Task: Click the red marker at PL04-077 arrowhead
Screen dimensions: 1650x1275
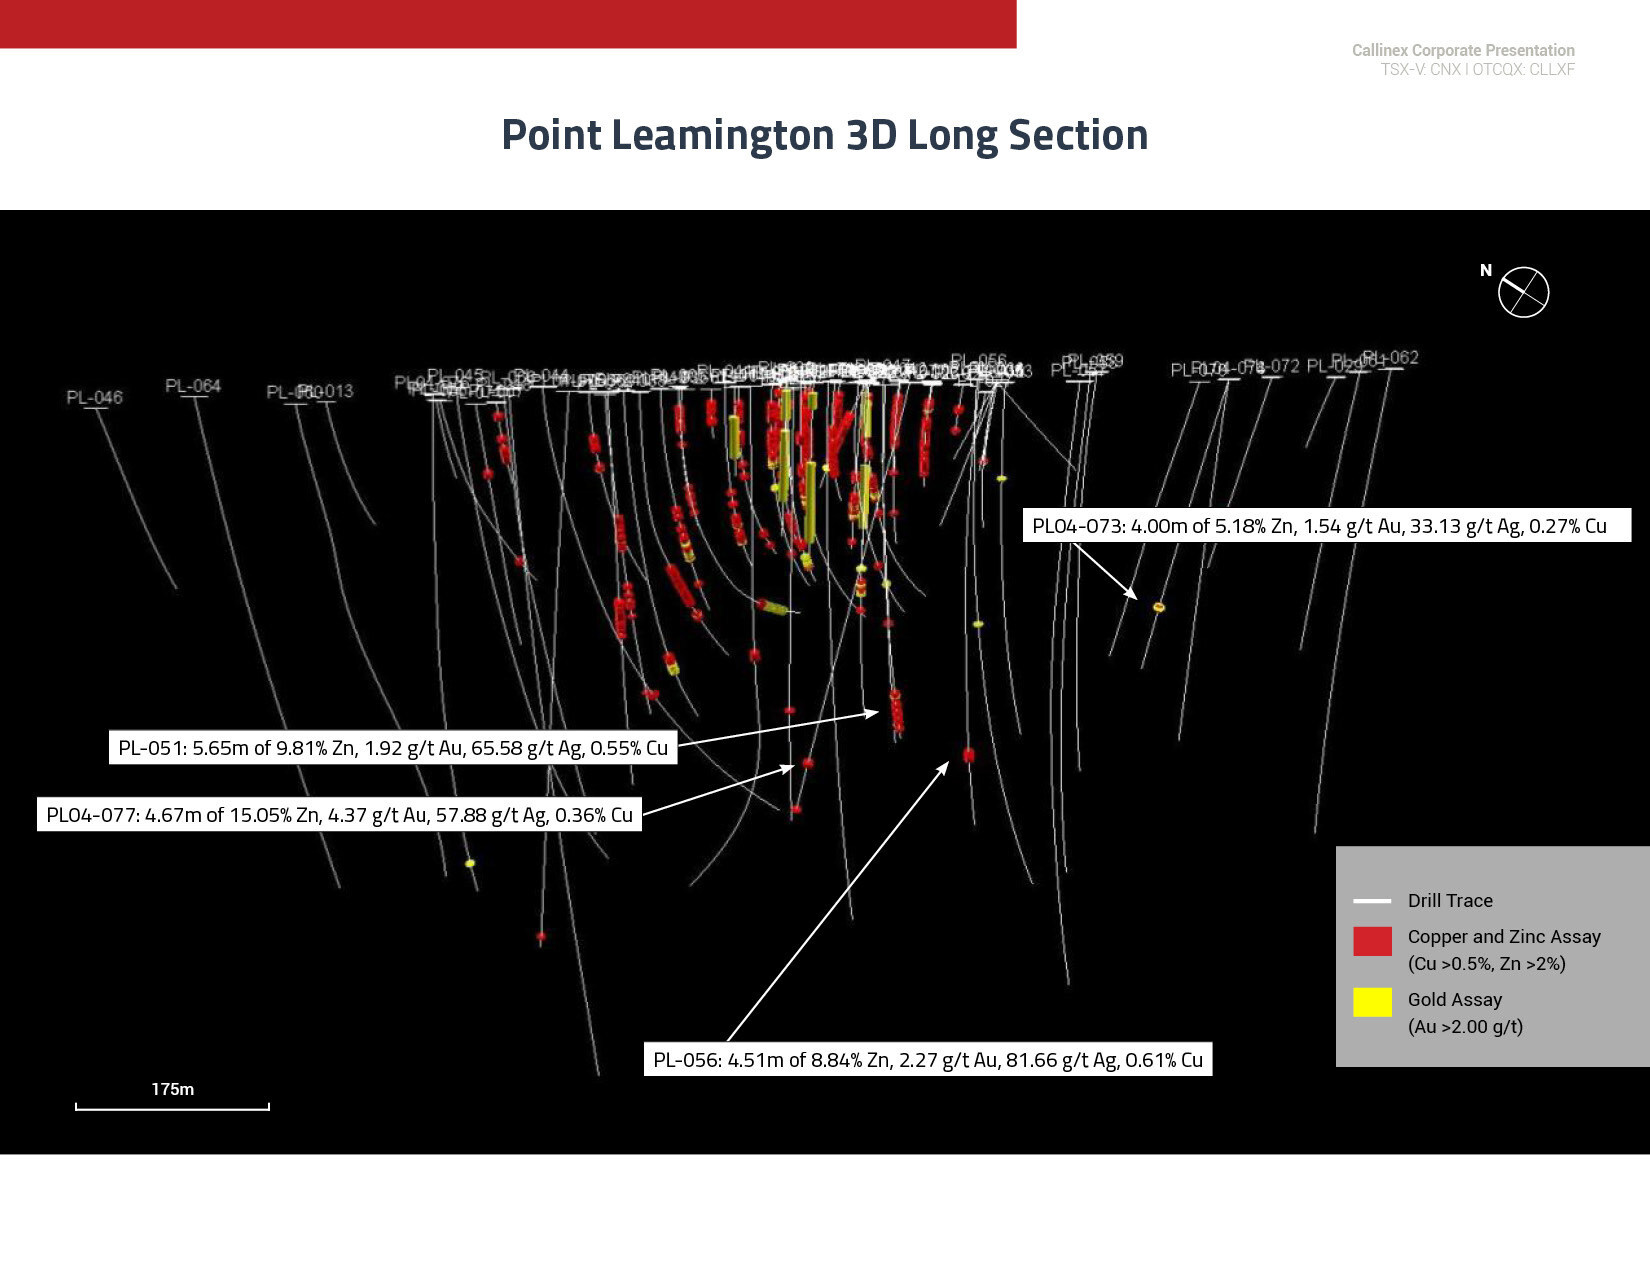Action: click(807, 763)
